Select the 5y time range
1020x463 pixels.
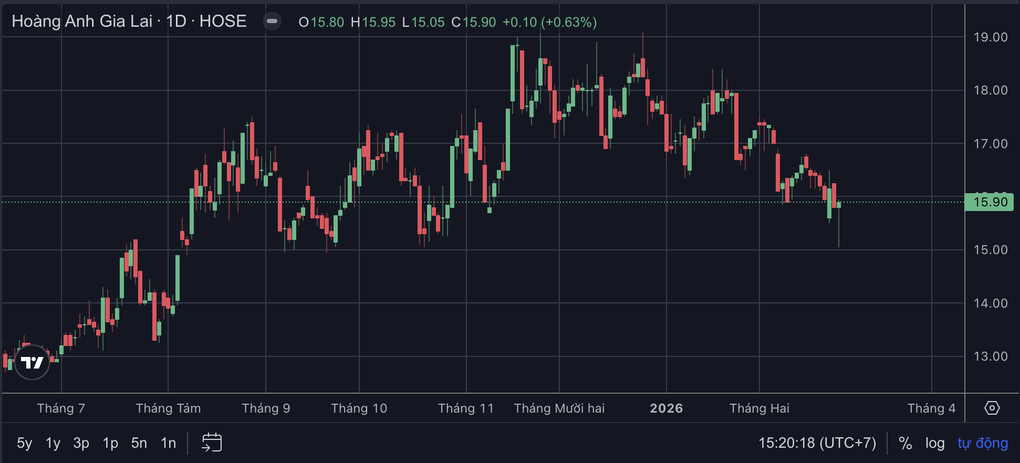(x=25, y=442)
